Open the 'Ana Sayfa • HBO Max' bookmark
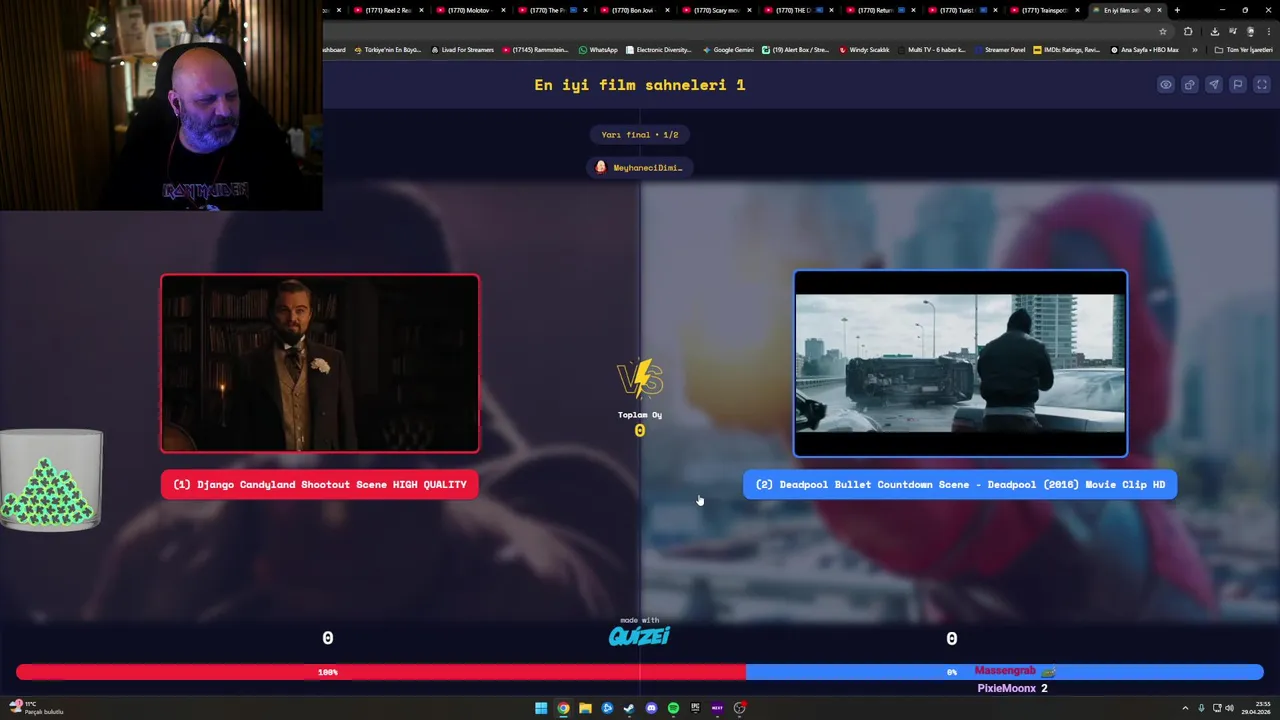 pos(1144,50)
